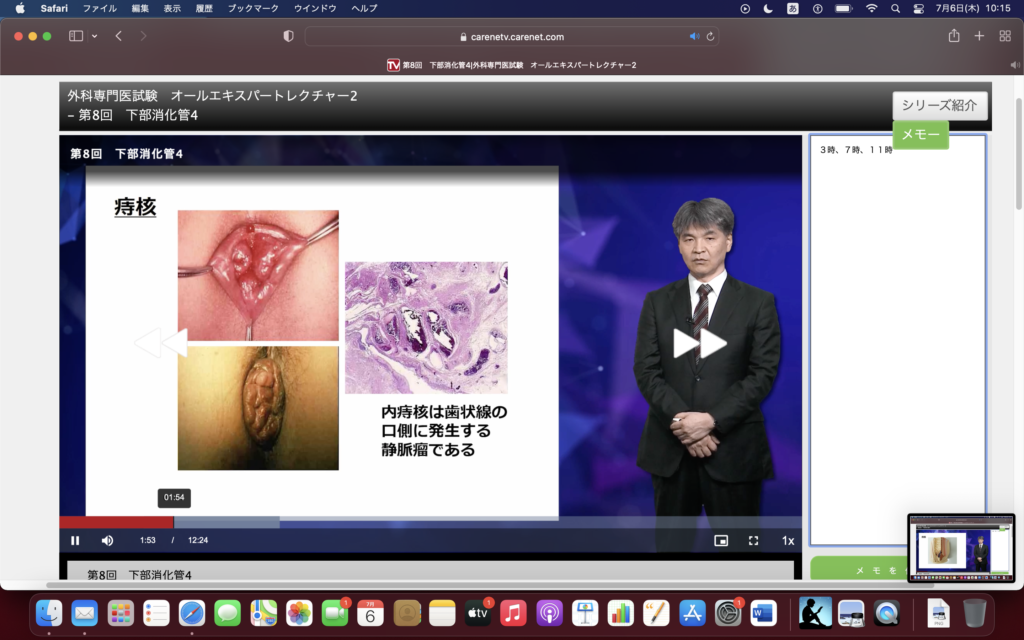This screenshot has height=640, width=1024.
Task: Enable picture-in-picture in video player
Action: (721, 541)
